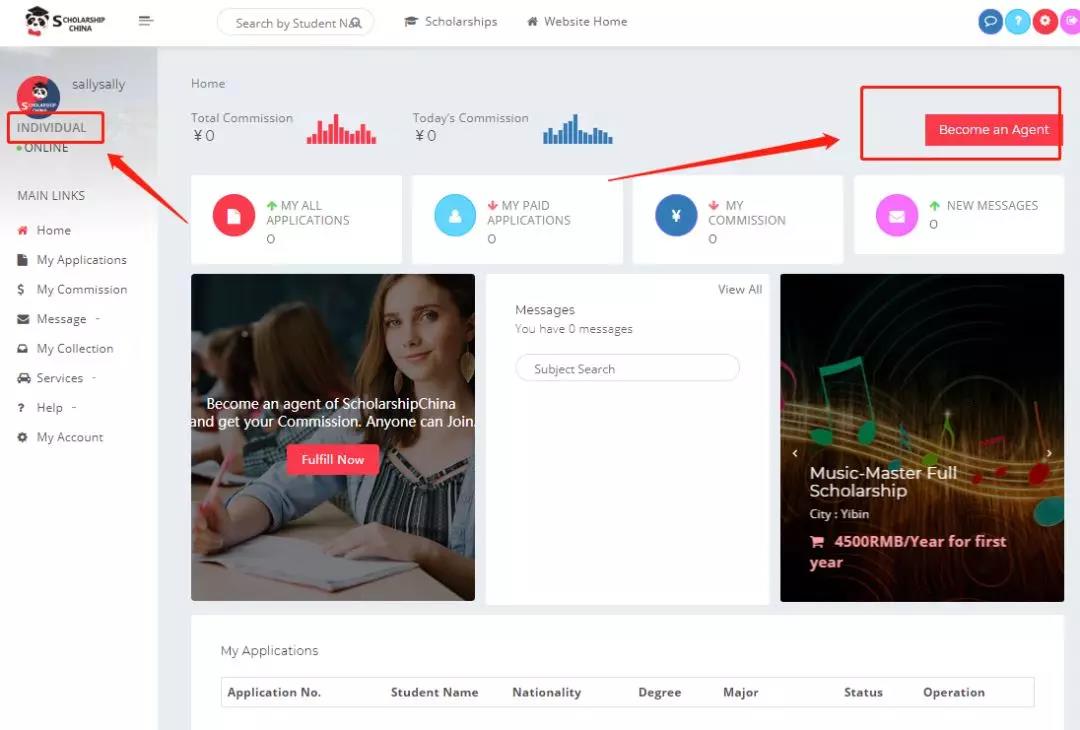Click the Become an Agent button
1080x730 pixels.
(x=993, y=129)
